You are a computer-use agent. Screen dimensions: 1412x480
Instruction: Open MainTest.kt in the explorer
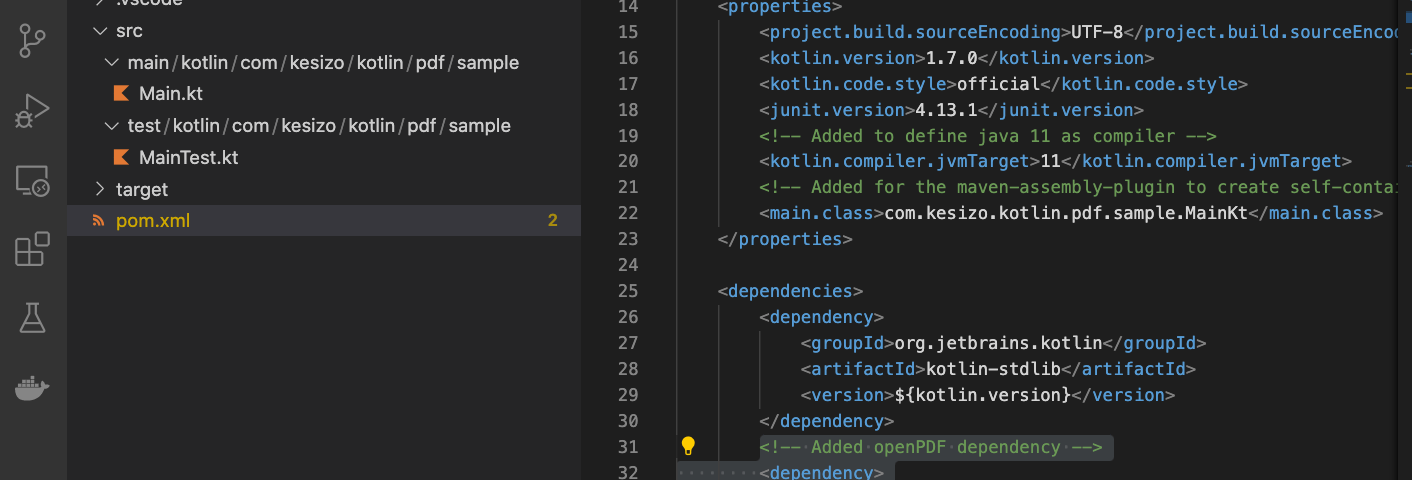point(189,158)
